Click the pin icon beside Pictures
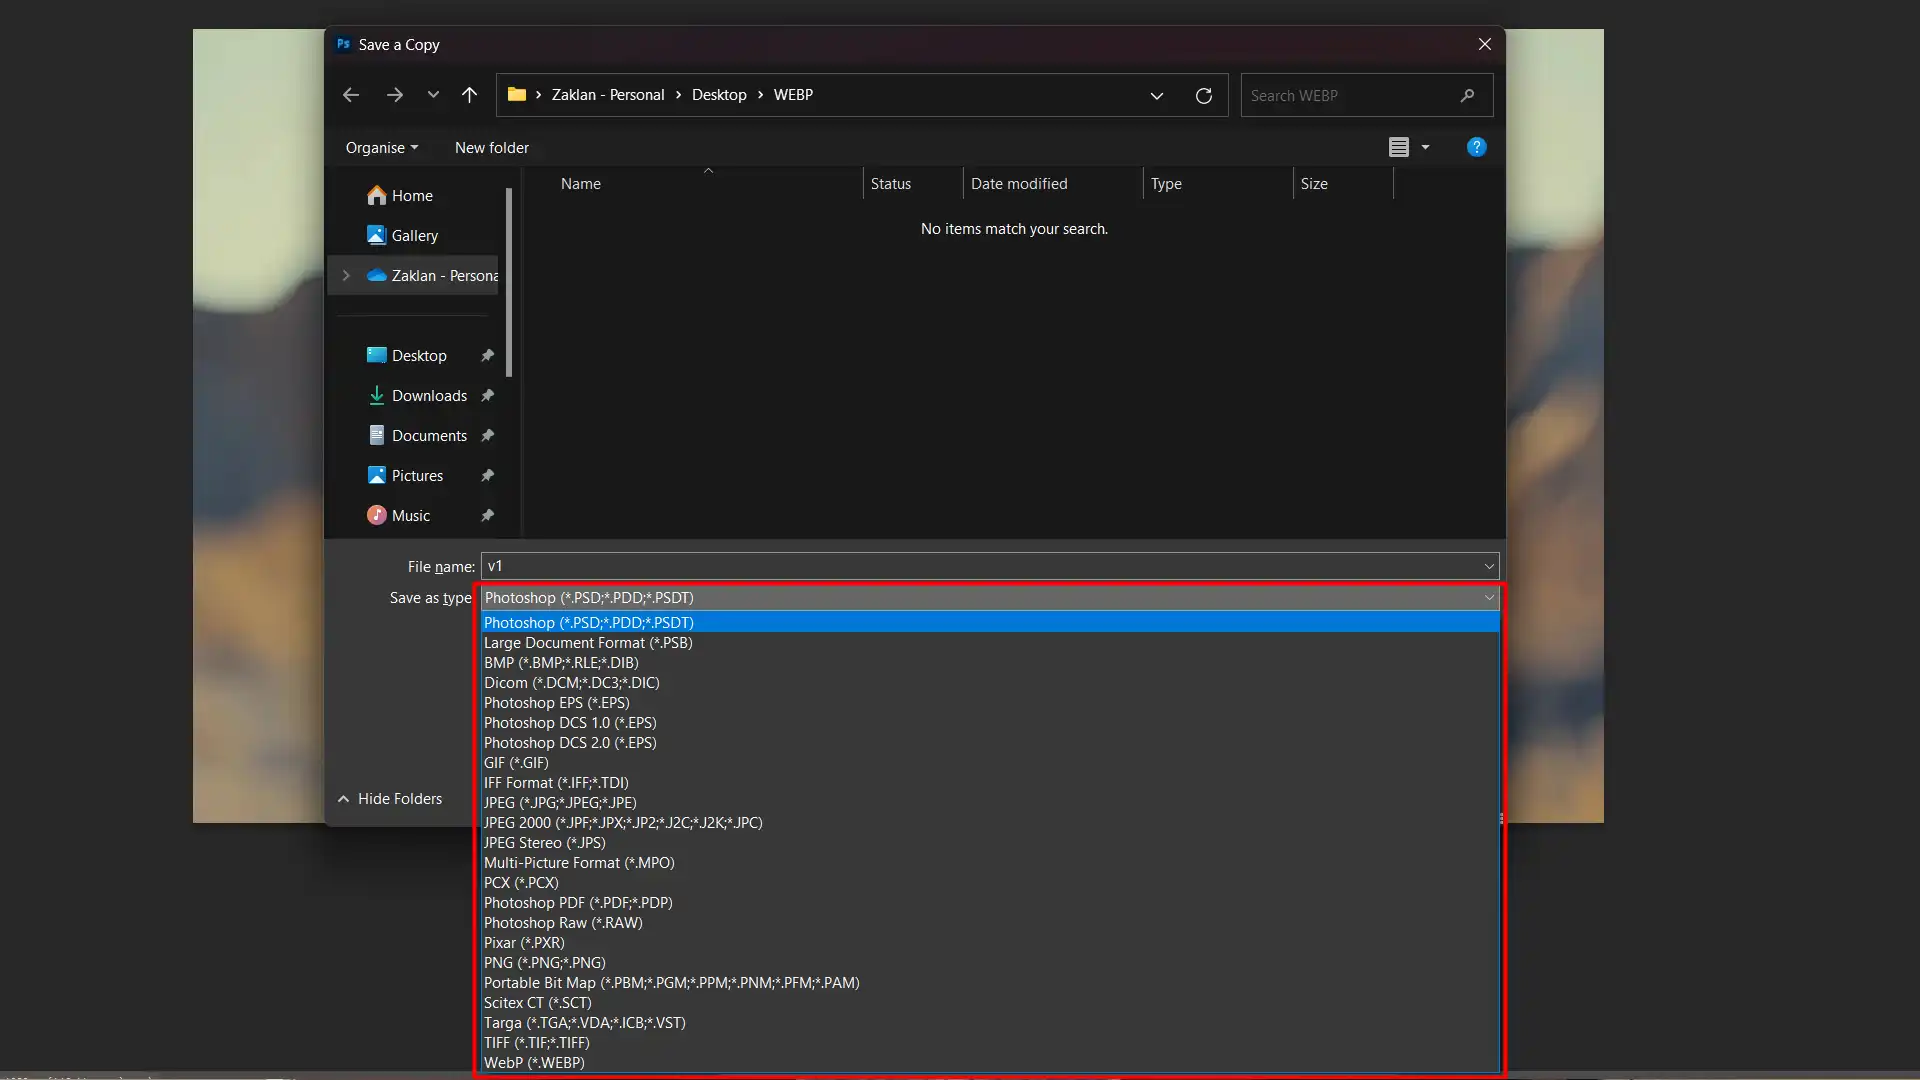 tap(487, 476)
